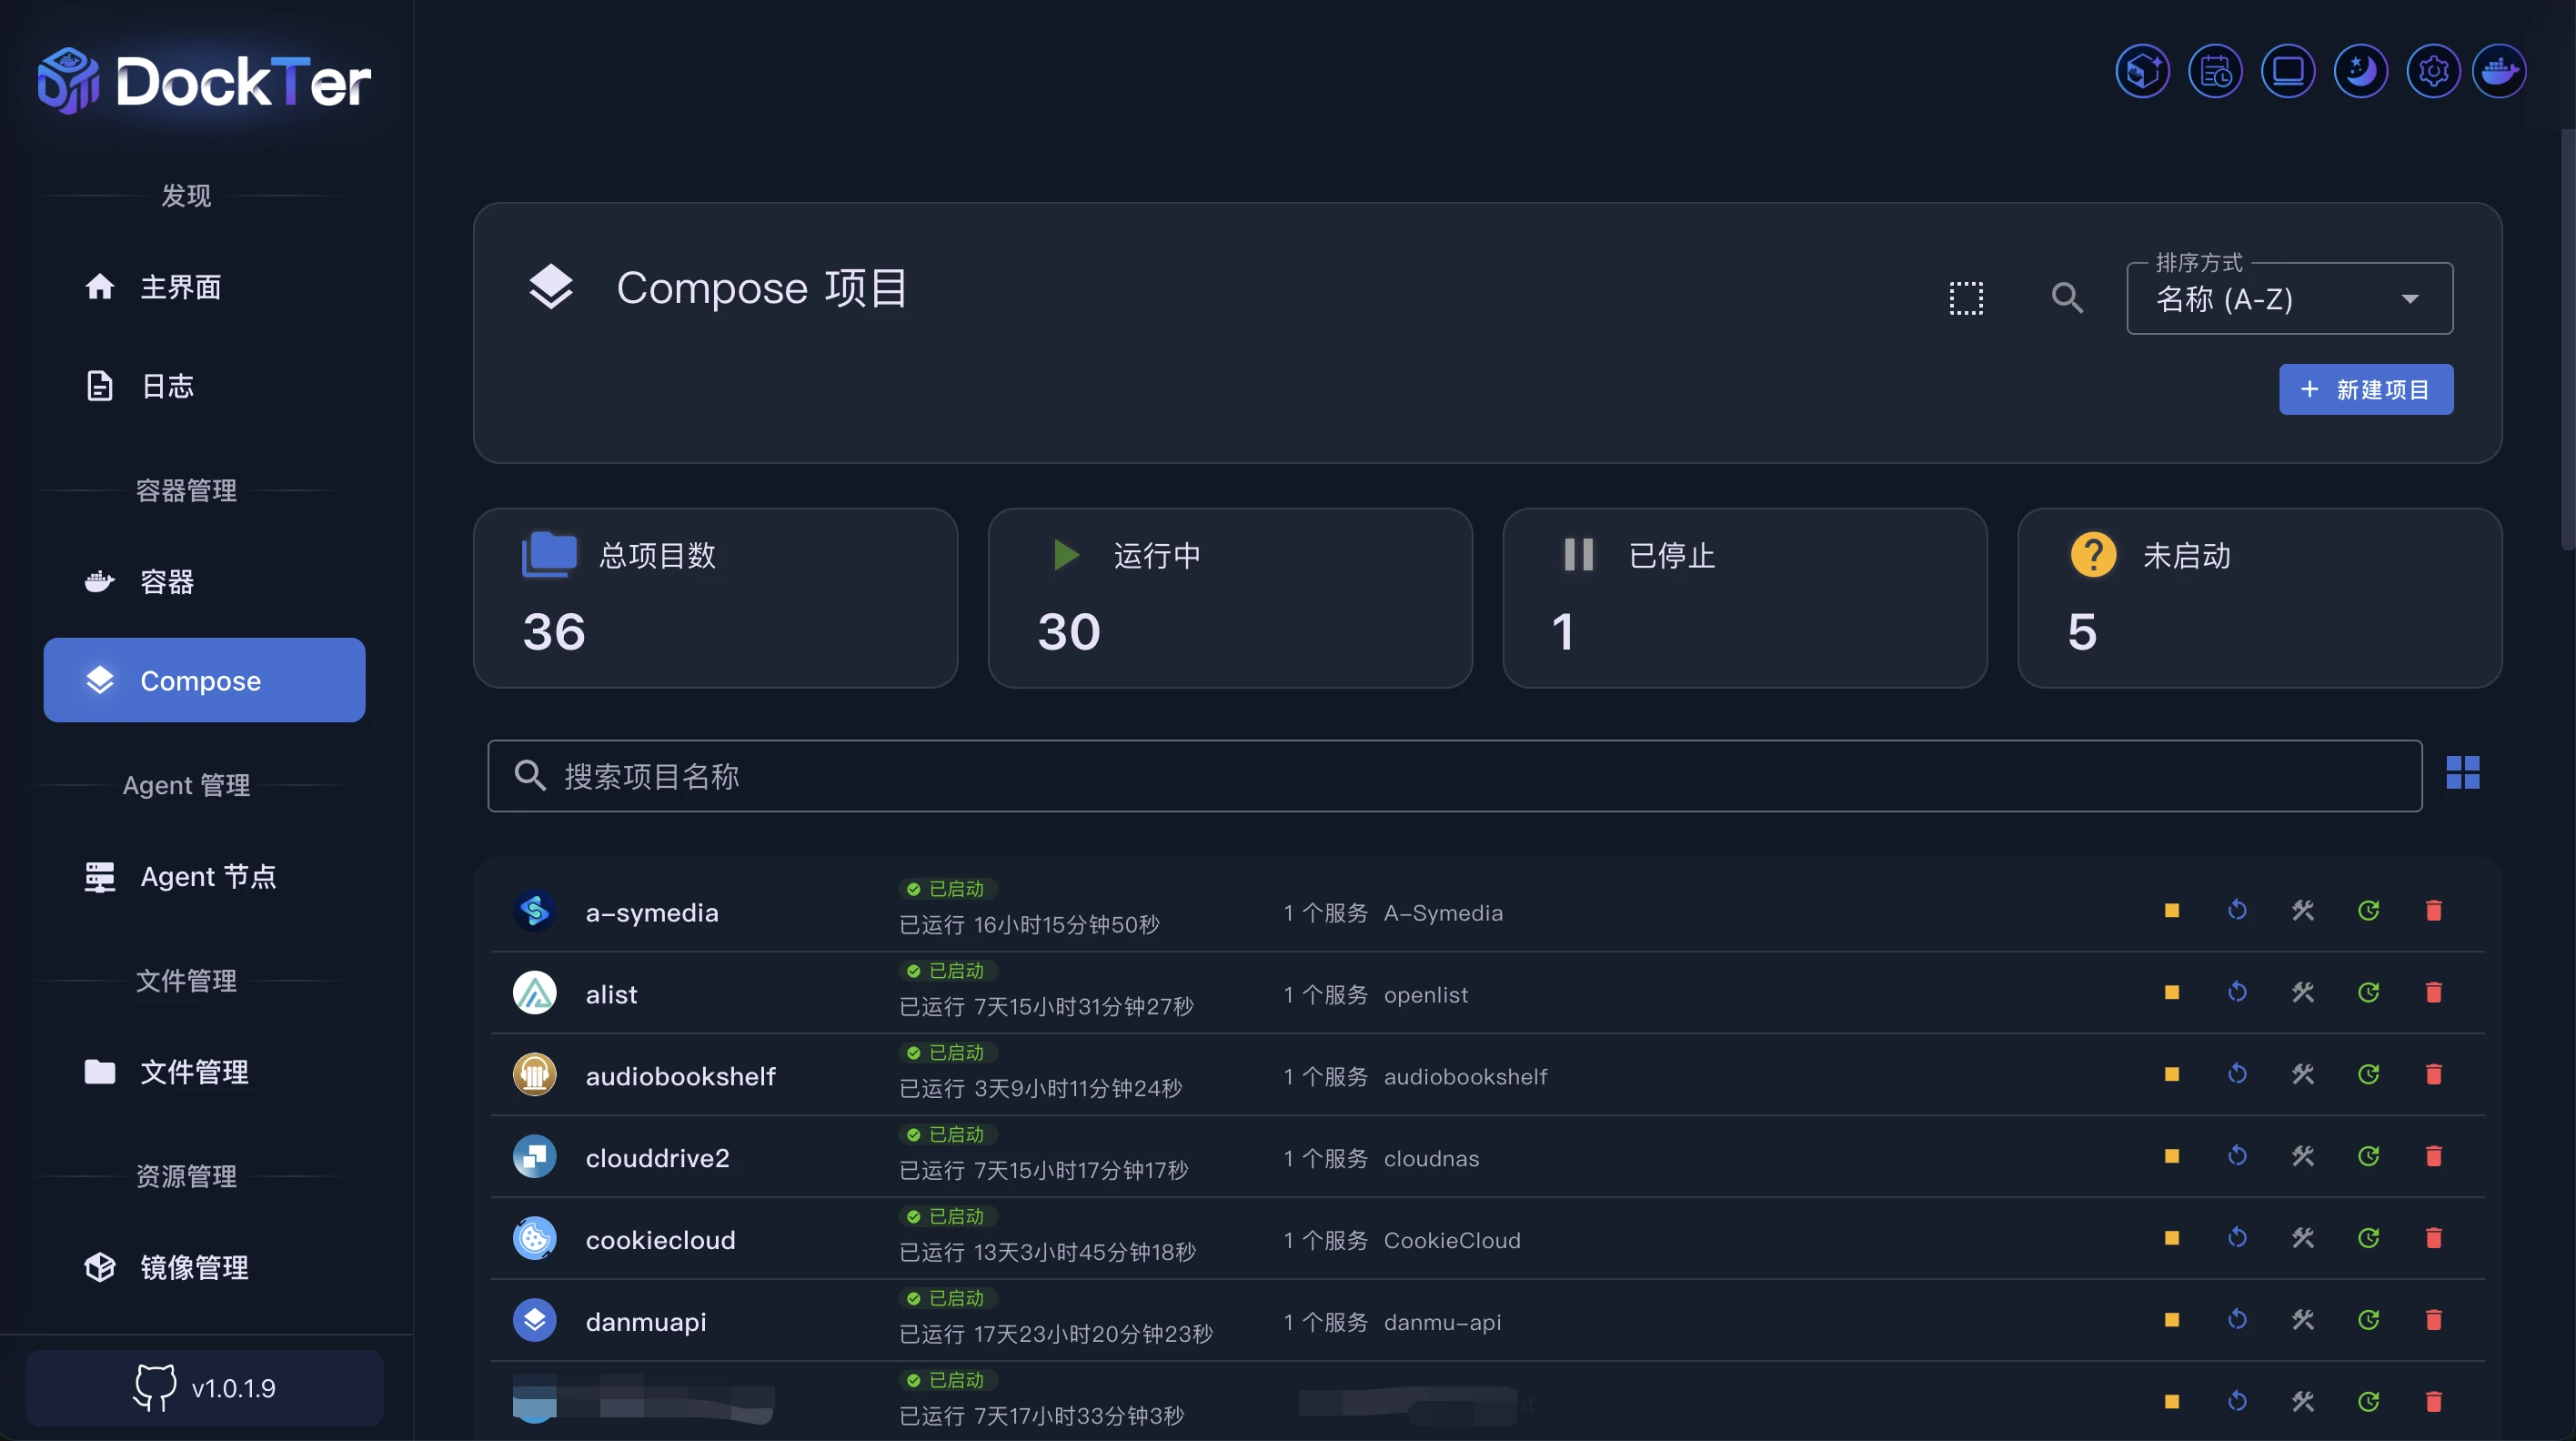Open the 镜像管理 sidebar item

click(x=193, y=1267)
